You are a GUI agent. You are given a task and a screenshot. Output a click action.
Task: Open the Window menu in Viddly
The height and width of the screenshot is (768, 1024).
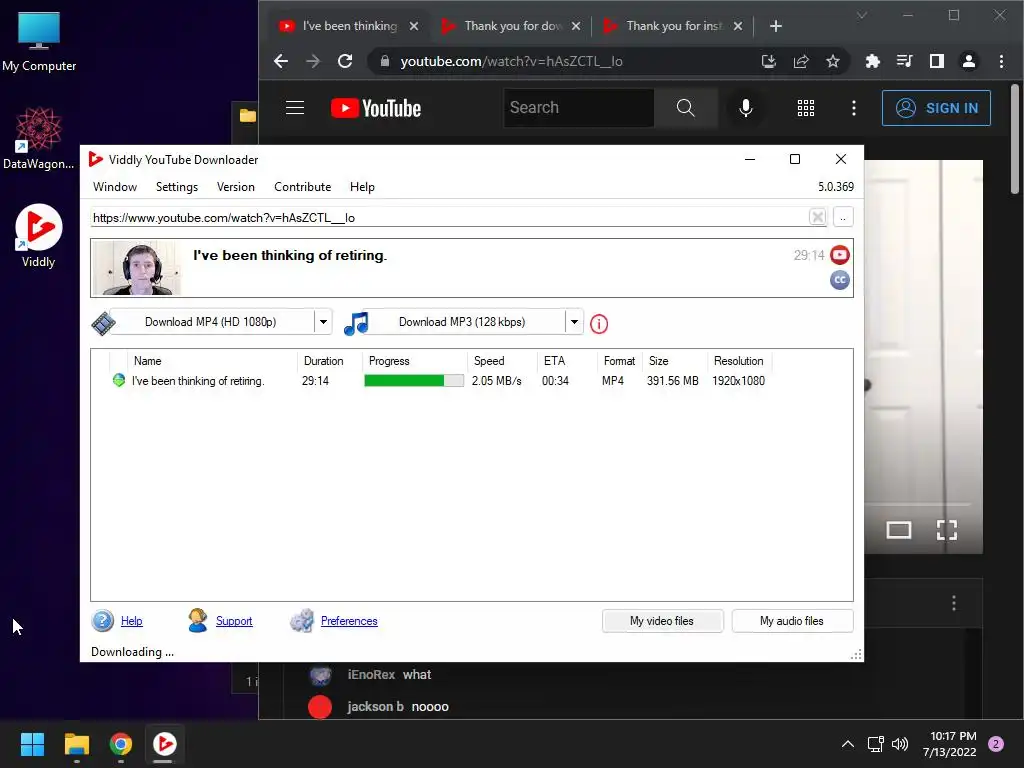115,187
